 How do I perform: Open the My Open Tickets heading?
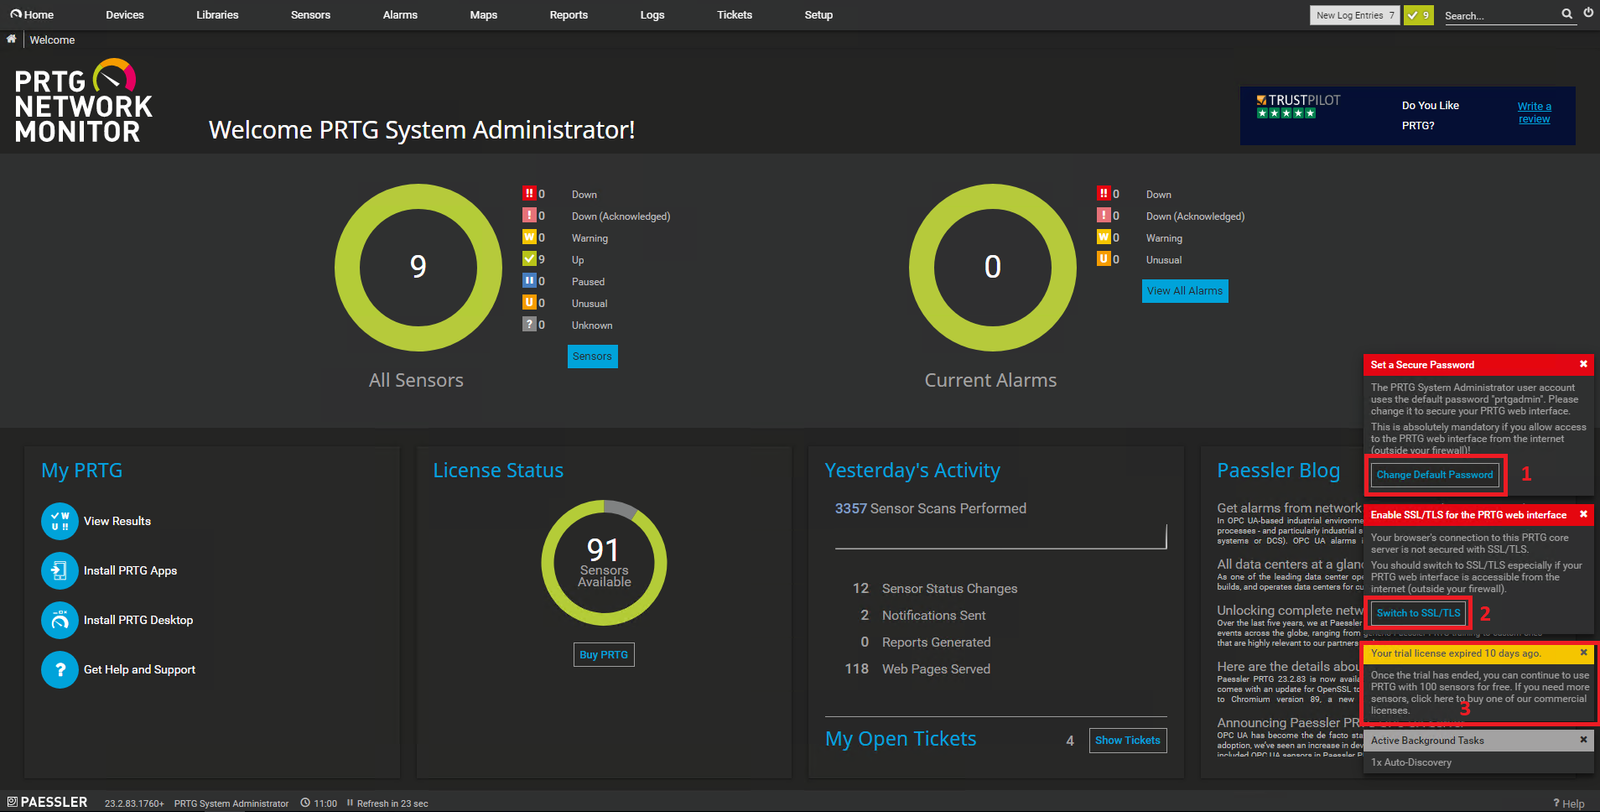(x=900, y=739)
